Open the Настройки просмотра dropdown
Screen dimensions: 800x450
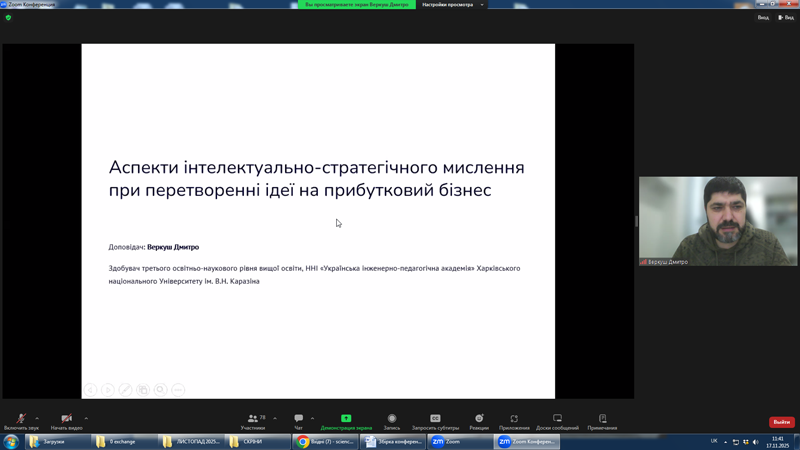click(451, 5)
